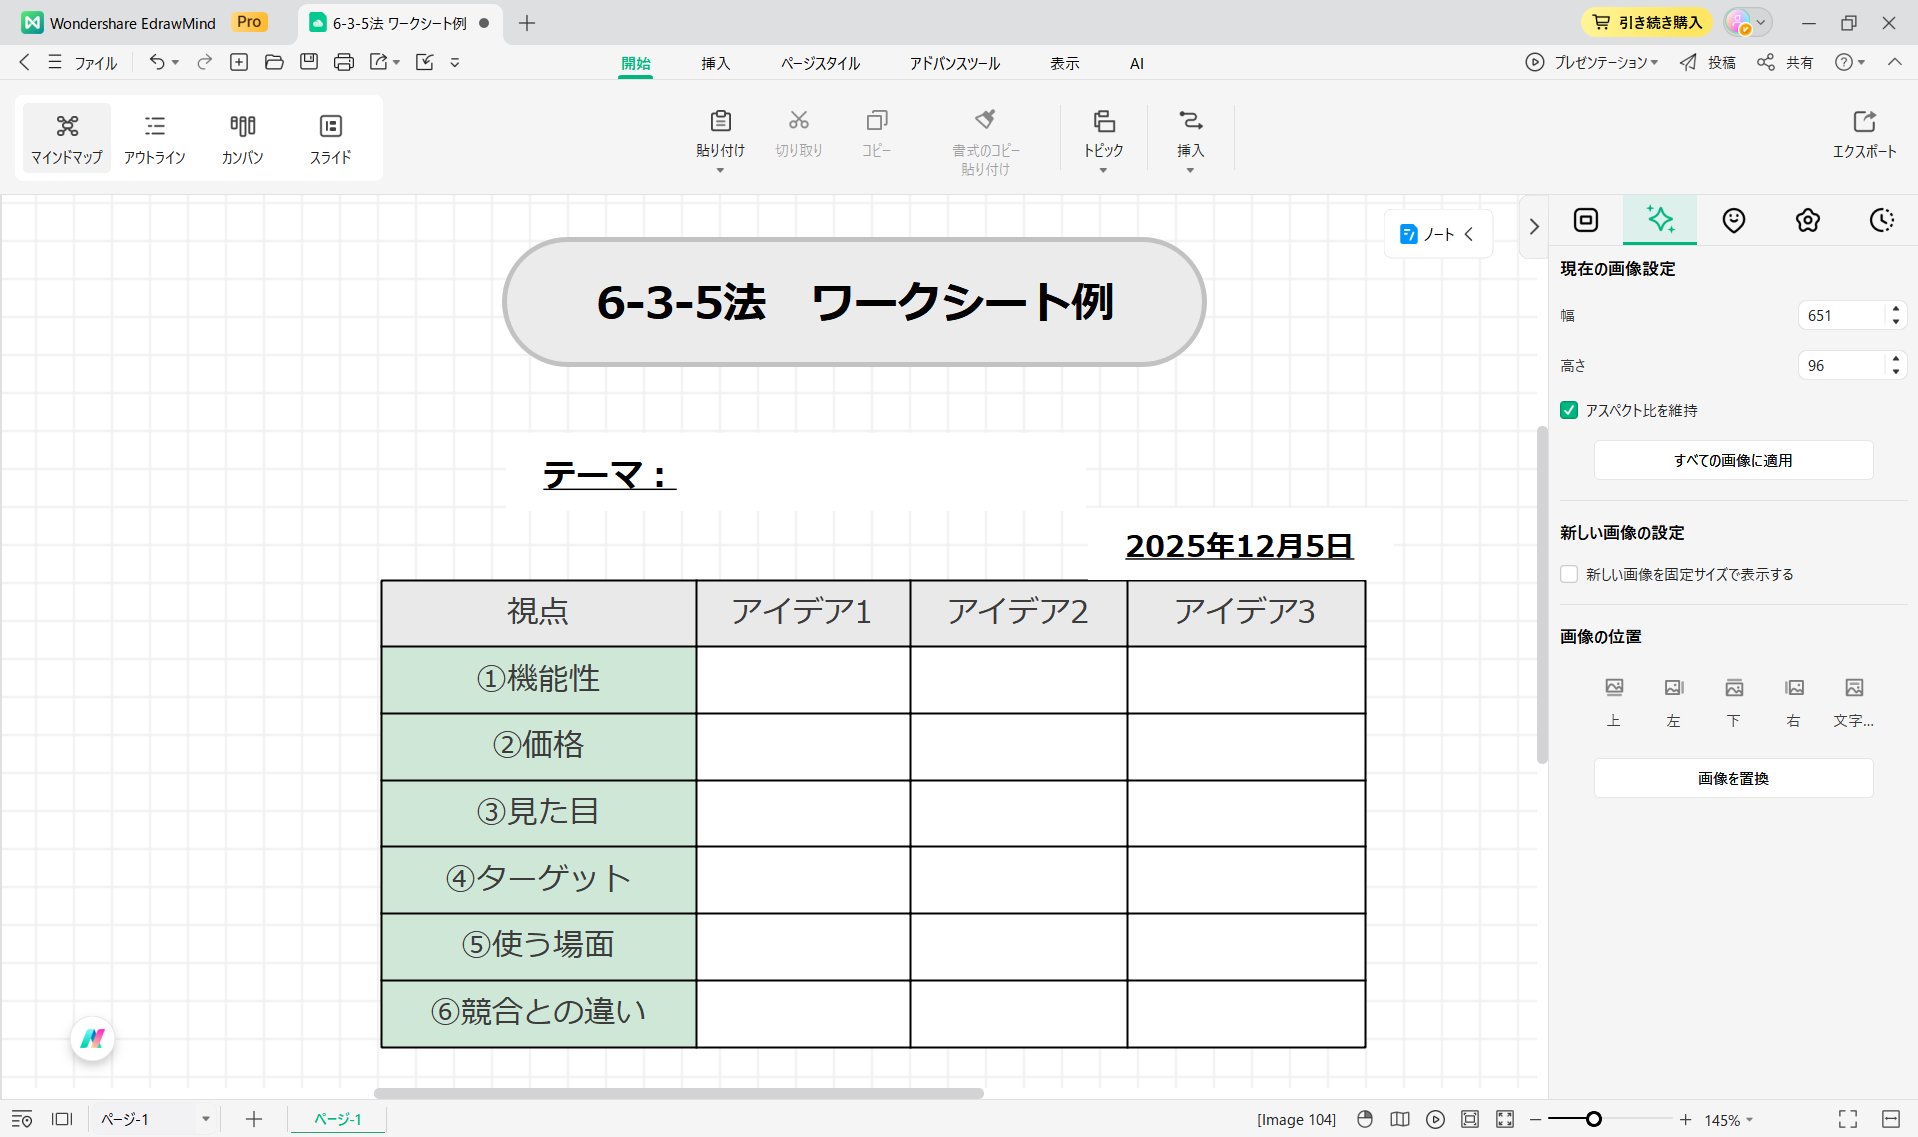Open the ページスタイル tab
This screenshot has width=1918, height=1137.
click(819, 63)
